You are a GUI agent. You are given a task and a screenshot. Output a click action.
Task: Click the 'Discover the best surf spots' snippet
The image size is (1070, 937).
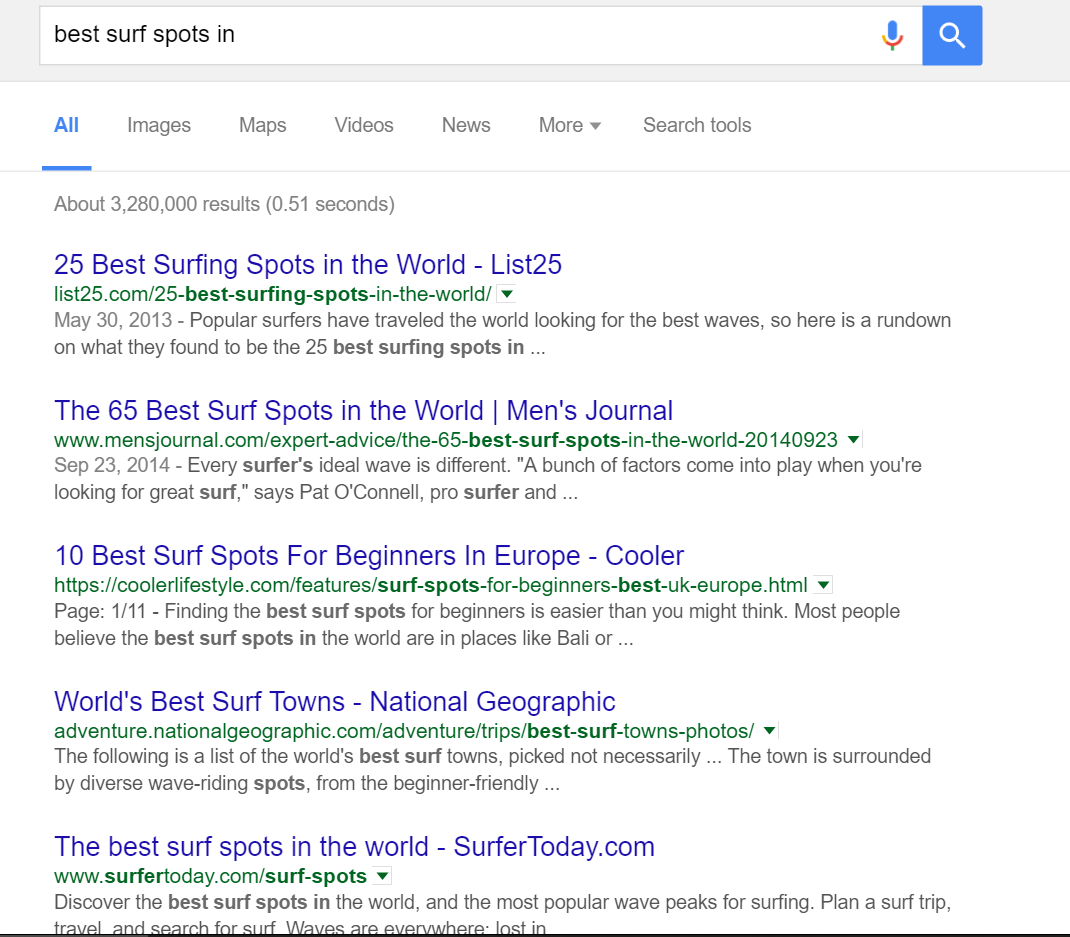tap(502, 913)
